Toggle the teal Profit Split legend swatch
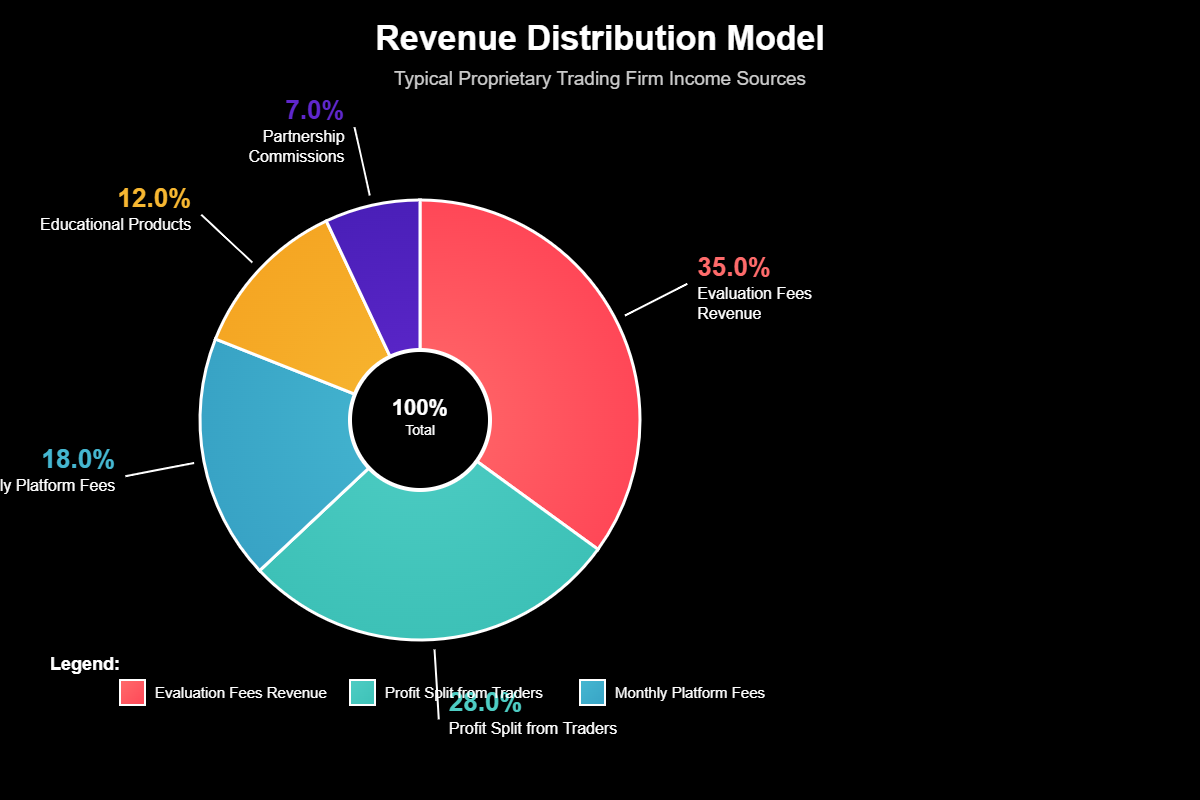Screen dimensions: 1200x800 pos(362,692)
